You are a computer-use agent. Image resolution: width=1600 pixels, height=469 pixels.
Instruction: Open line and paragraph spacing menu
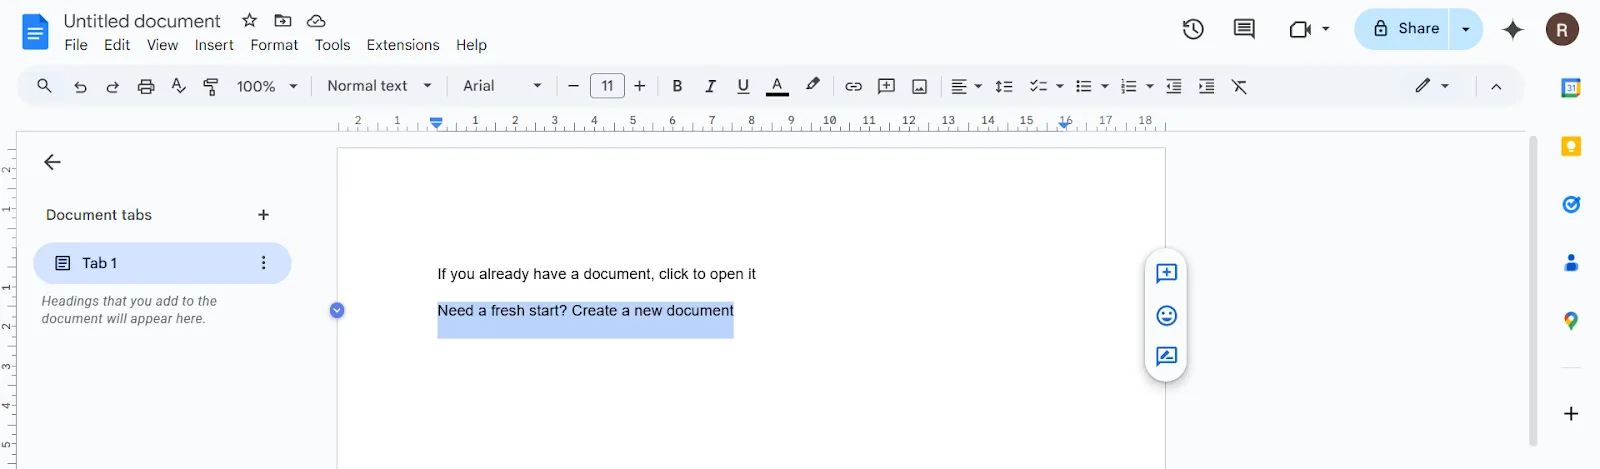pyautogui.click(x=1004, y=87)
